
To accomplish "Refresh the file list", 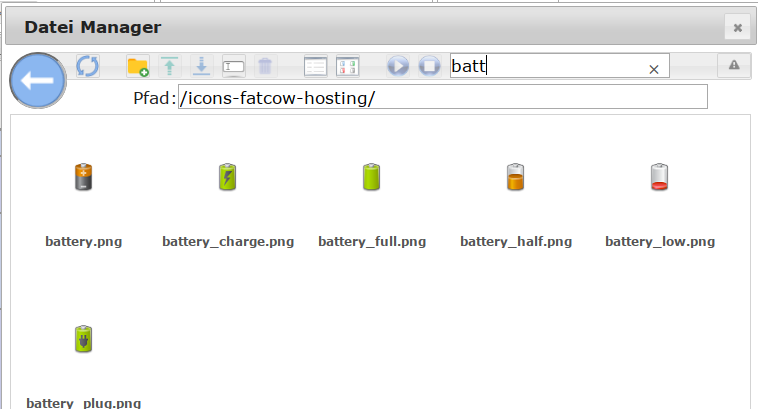I will [88, 67].
